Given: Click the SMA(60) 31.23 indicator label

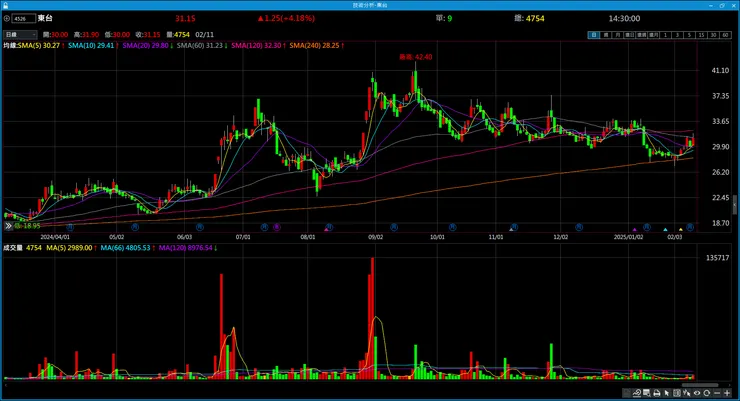Looking at the screenshot, I should tap(200, 45).
